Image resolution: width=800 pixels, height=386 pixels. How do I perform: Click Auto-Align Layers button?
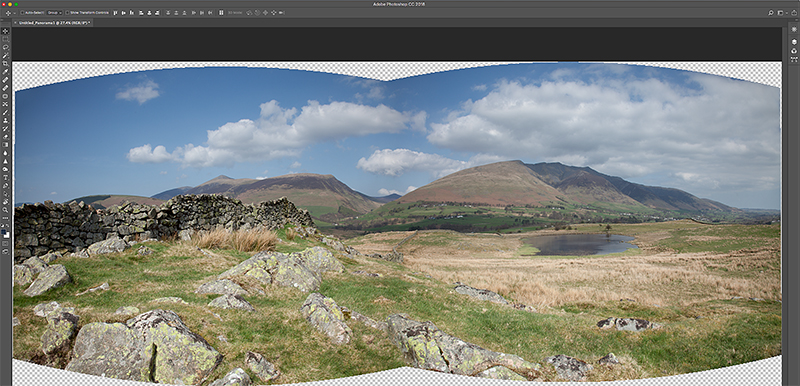221,12
